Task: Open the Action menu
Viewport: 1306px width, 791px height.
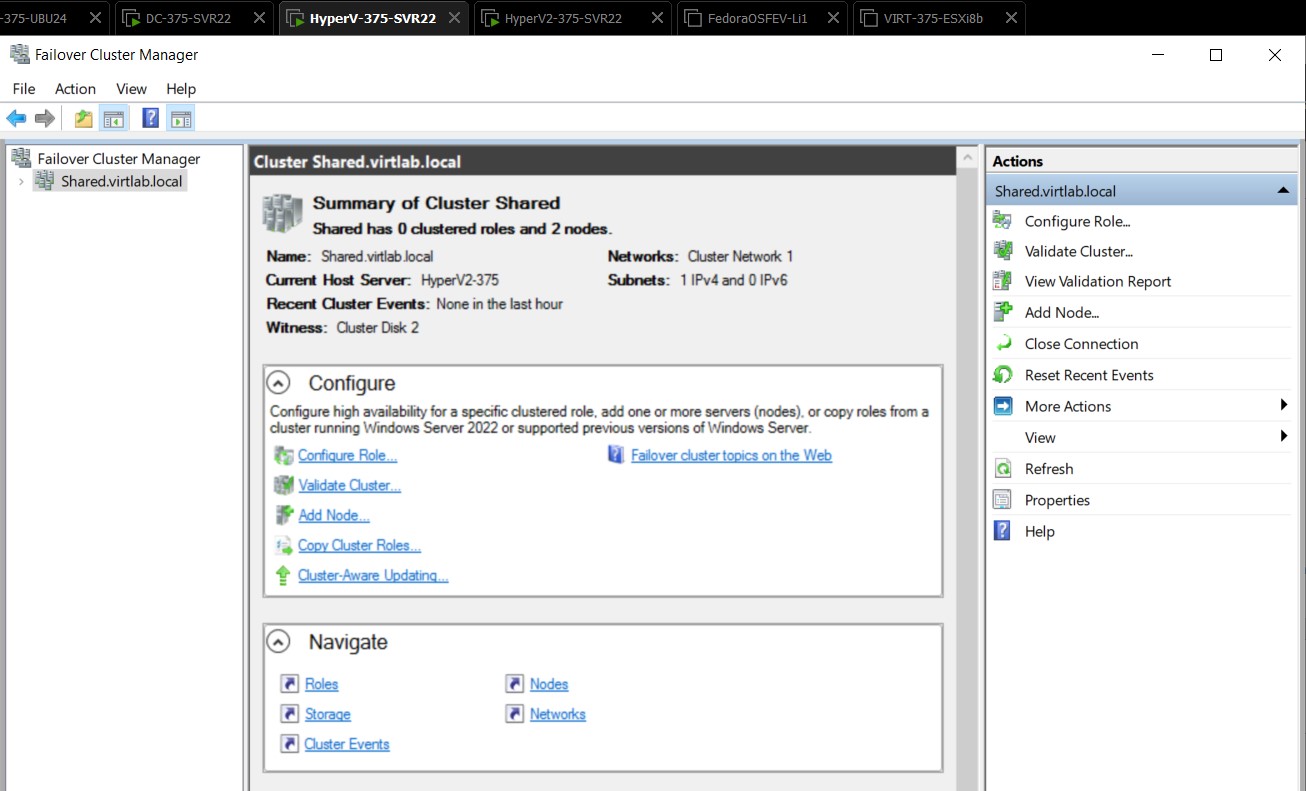Action: point(75,88)
